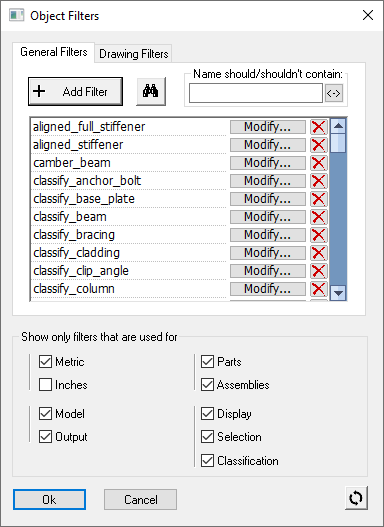The image size is (384, 527).
Task: Click the name contains text field
Action: (256, 93)
